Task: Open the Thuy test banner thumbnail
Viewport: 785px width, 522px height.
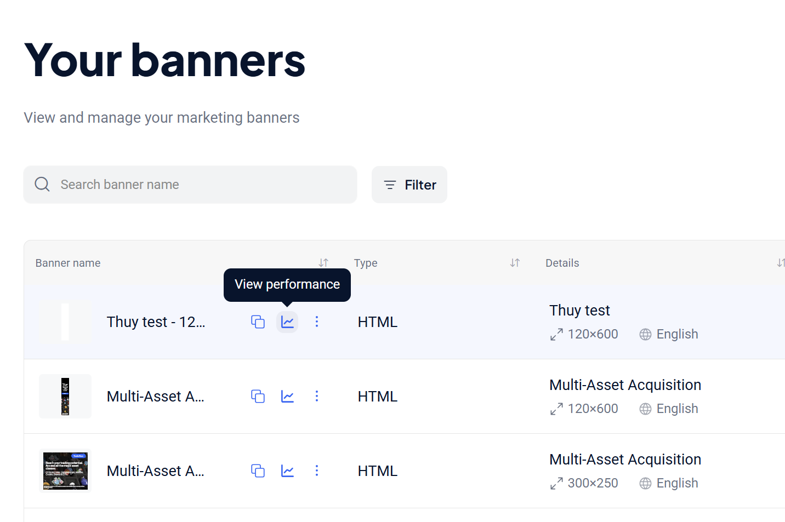Action: point(65,322)
